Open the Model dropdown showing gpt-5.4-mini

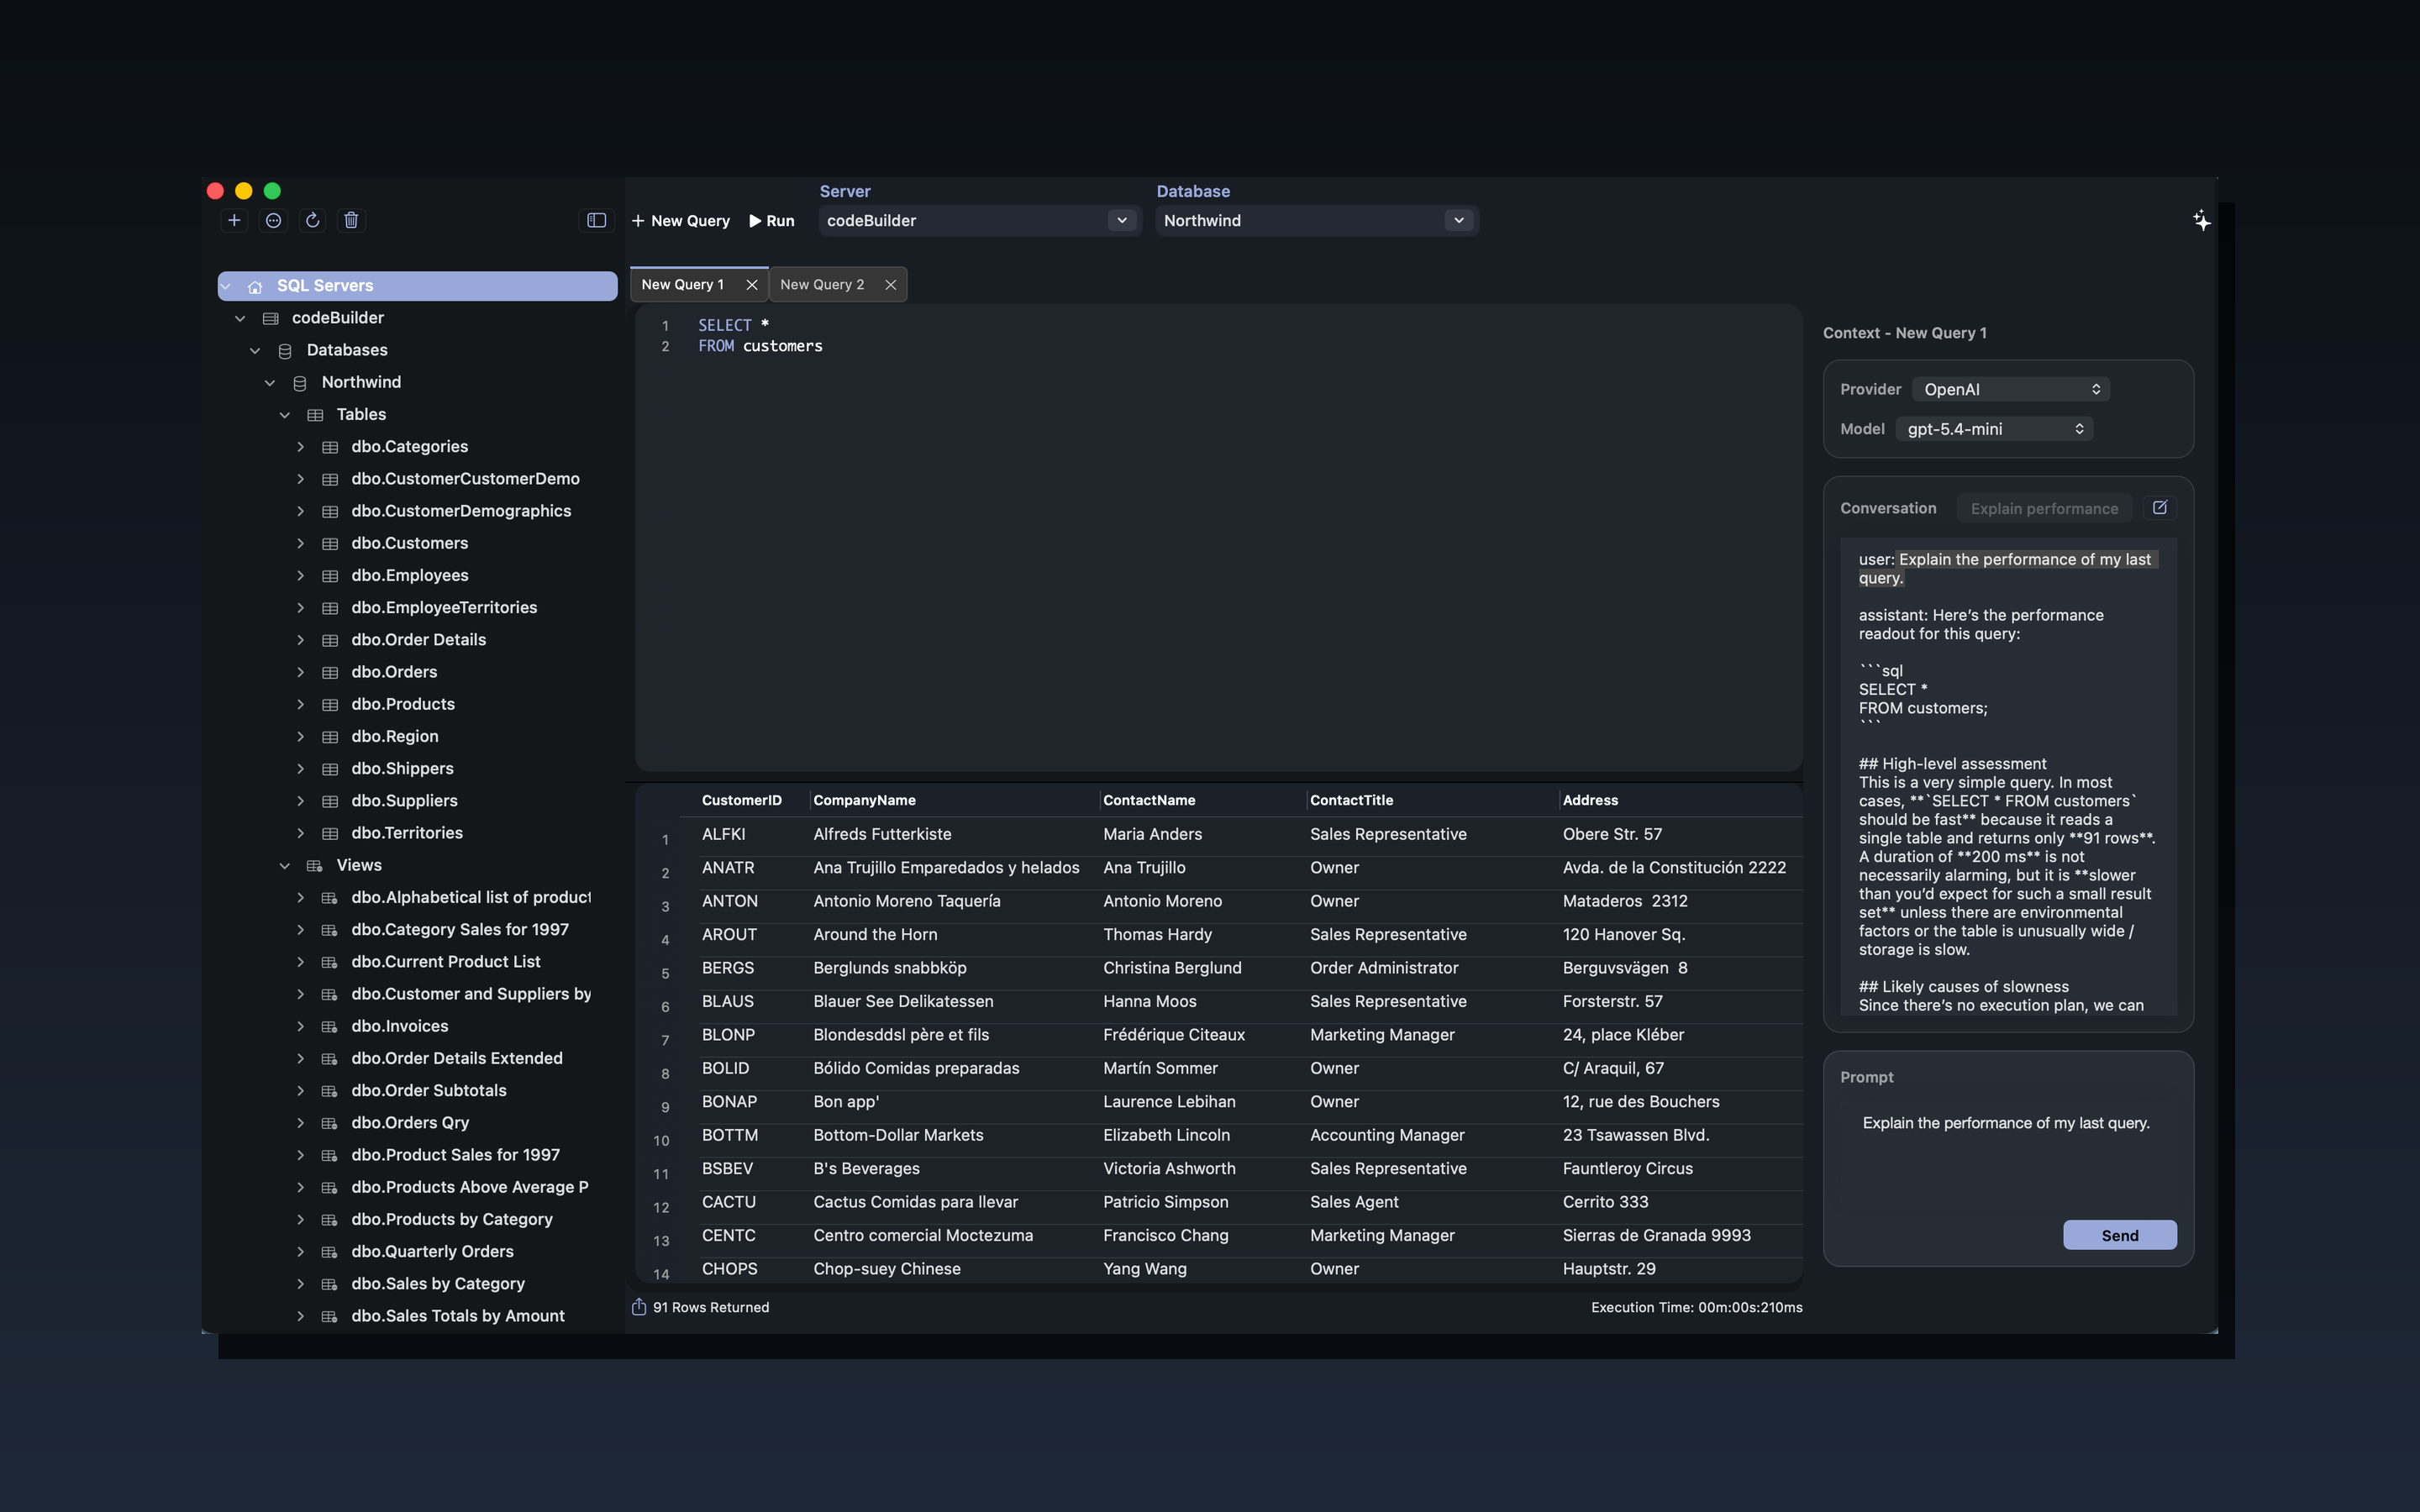[x=1993, y=428]
